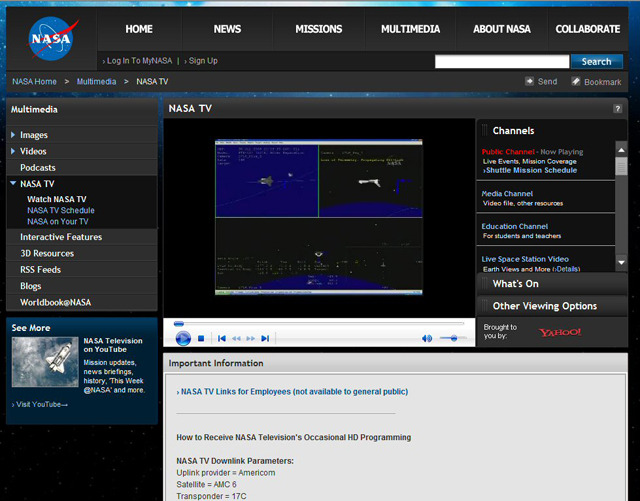Open Interactive Features
This screenshot has width=640, height=501.
tap(61, 237)
